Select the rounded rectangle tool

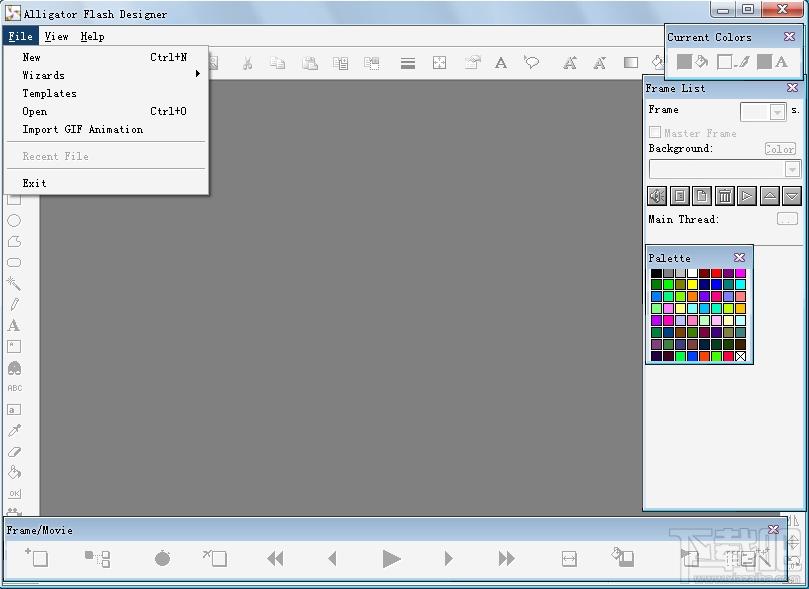click(14, 263)
